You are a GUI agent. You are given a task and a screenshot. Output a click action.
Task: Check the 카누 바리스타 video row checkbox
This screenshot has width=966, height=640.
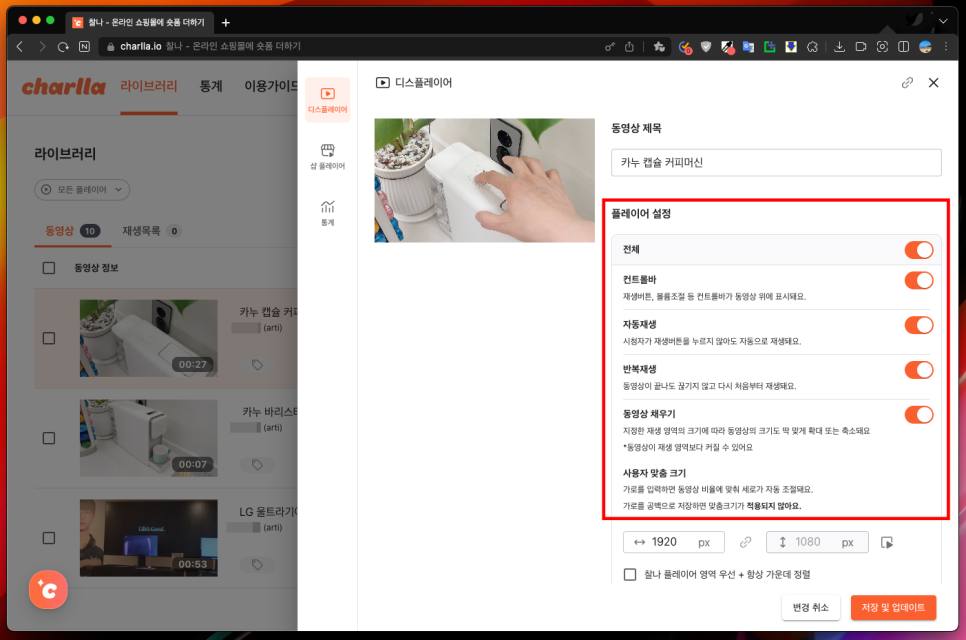click(49, 438)
